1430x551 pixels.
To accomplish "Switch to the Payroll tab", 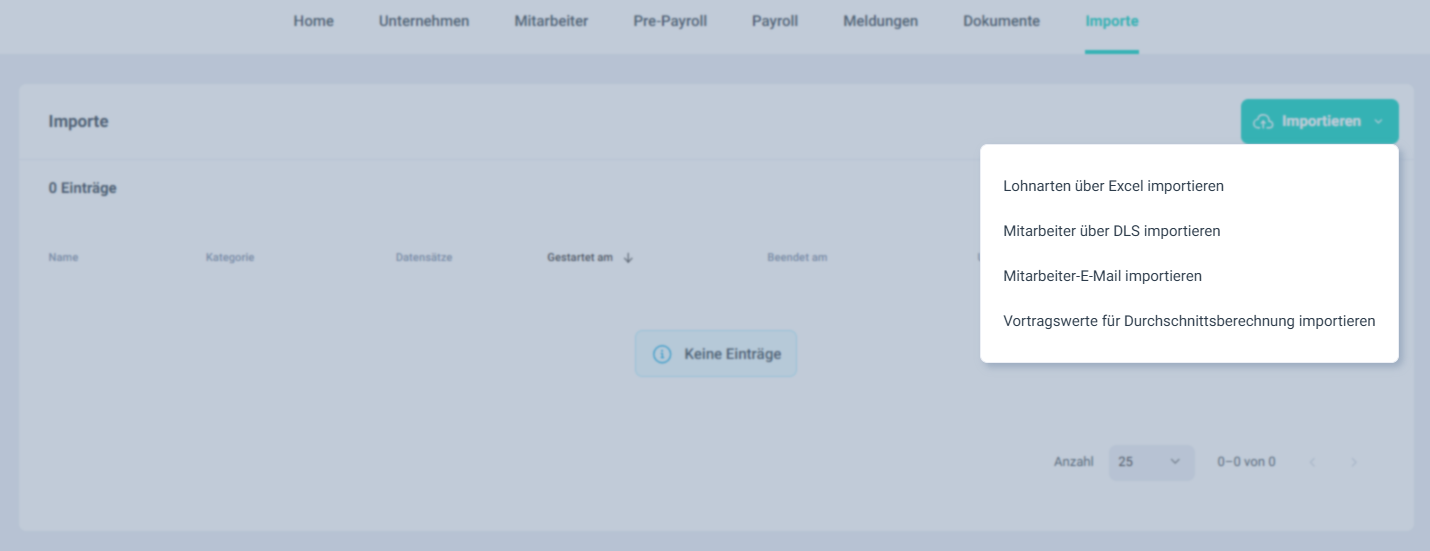I will (x=775, y=21).
